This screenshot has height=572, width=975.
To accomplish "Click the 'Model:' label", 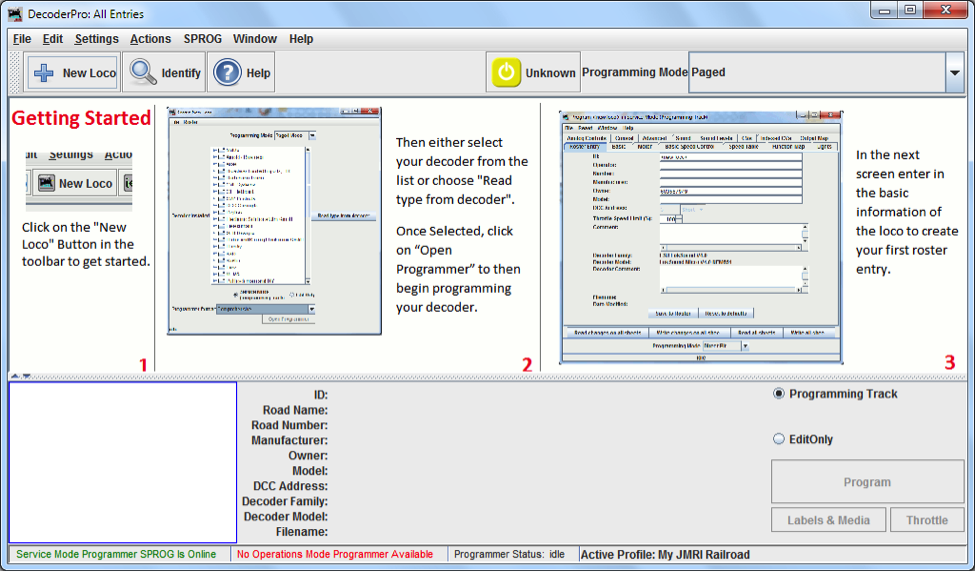I will click(310, 471).
